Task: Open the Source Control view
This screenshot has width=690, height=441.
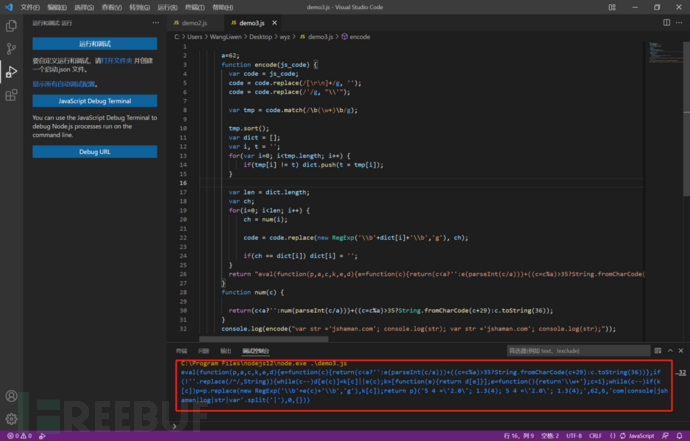Action: (12, 47)
